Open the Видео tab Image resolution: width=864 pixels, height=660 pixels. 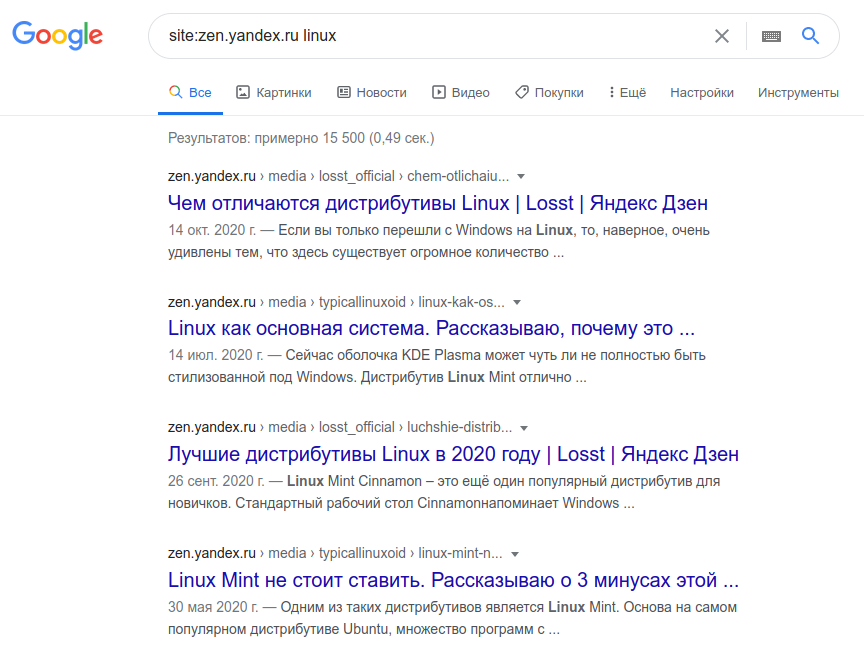[x=461, y=93]
